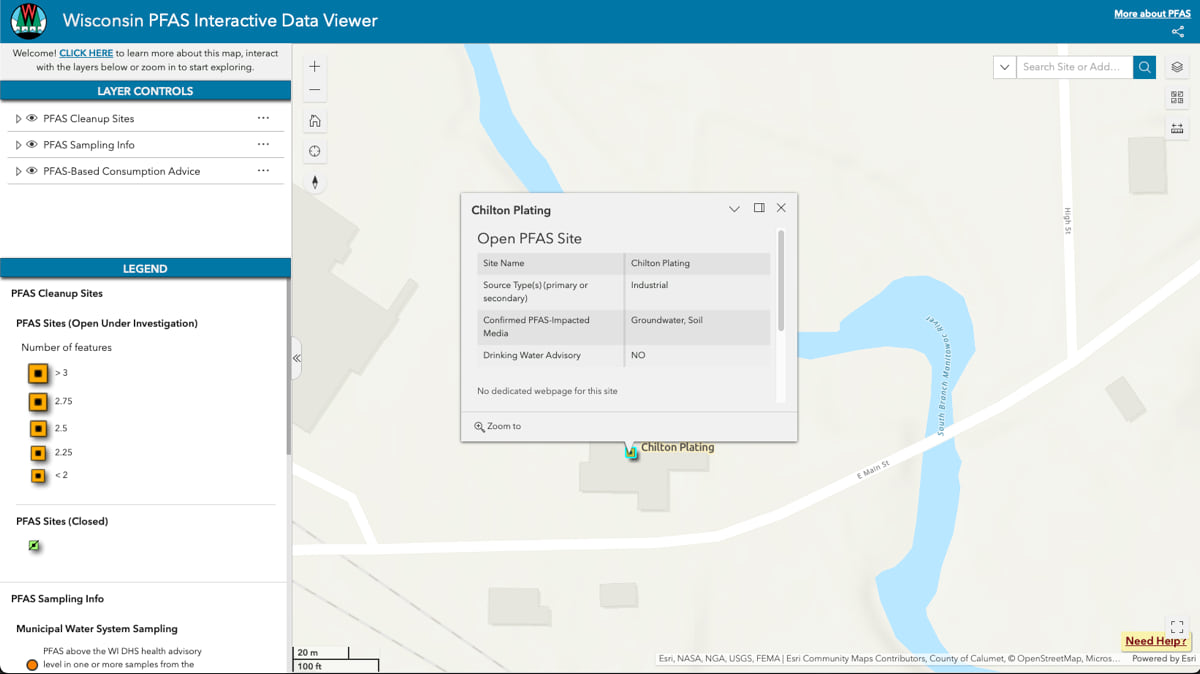
Task: Enter fullscreen map view
Action: click(x=1177, y=625)
